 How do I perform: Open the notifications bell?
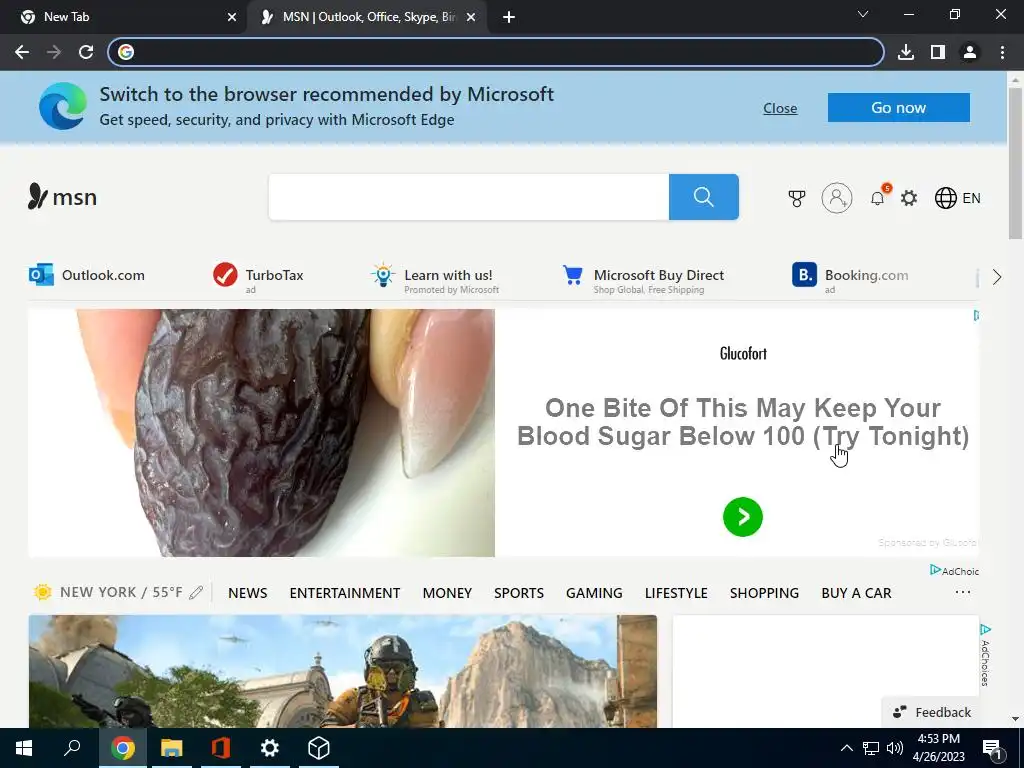[x=878, y=197]
